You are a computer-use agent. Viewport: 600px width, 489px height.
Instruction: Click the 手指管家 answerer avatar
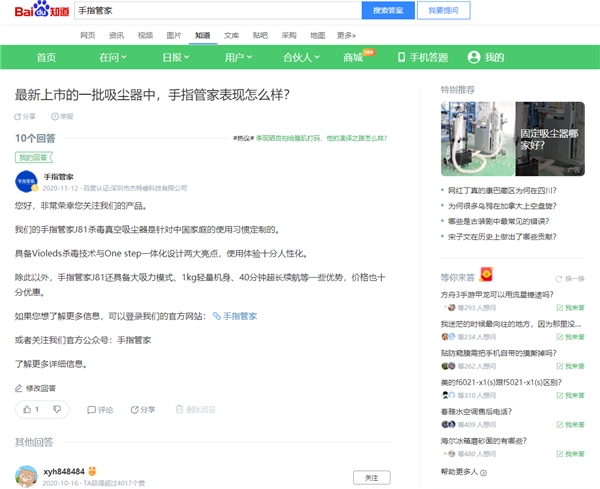pyautogui.click(x=26, y=181)
